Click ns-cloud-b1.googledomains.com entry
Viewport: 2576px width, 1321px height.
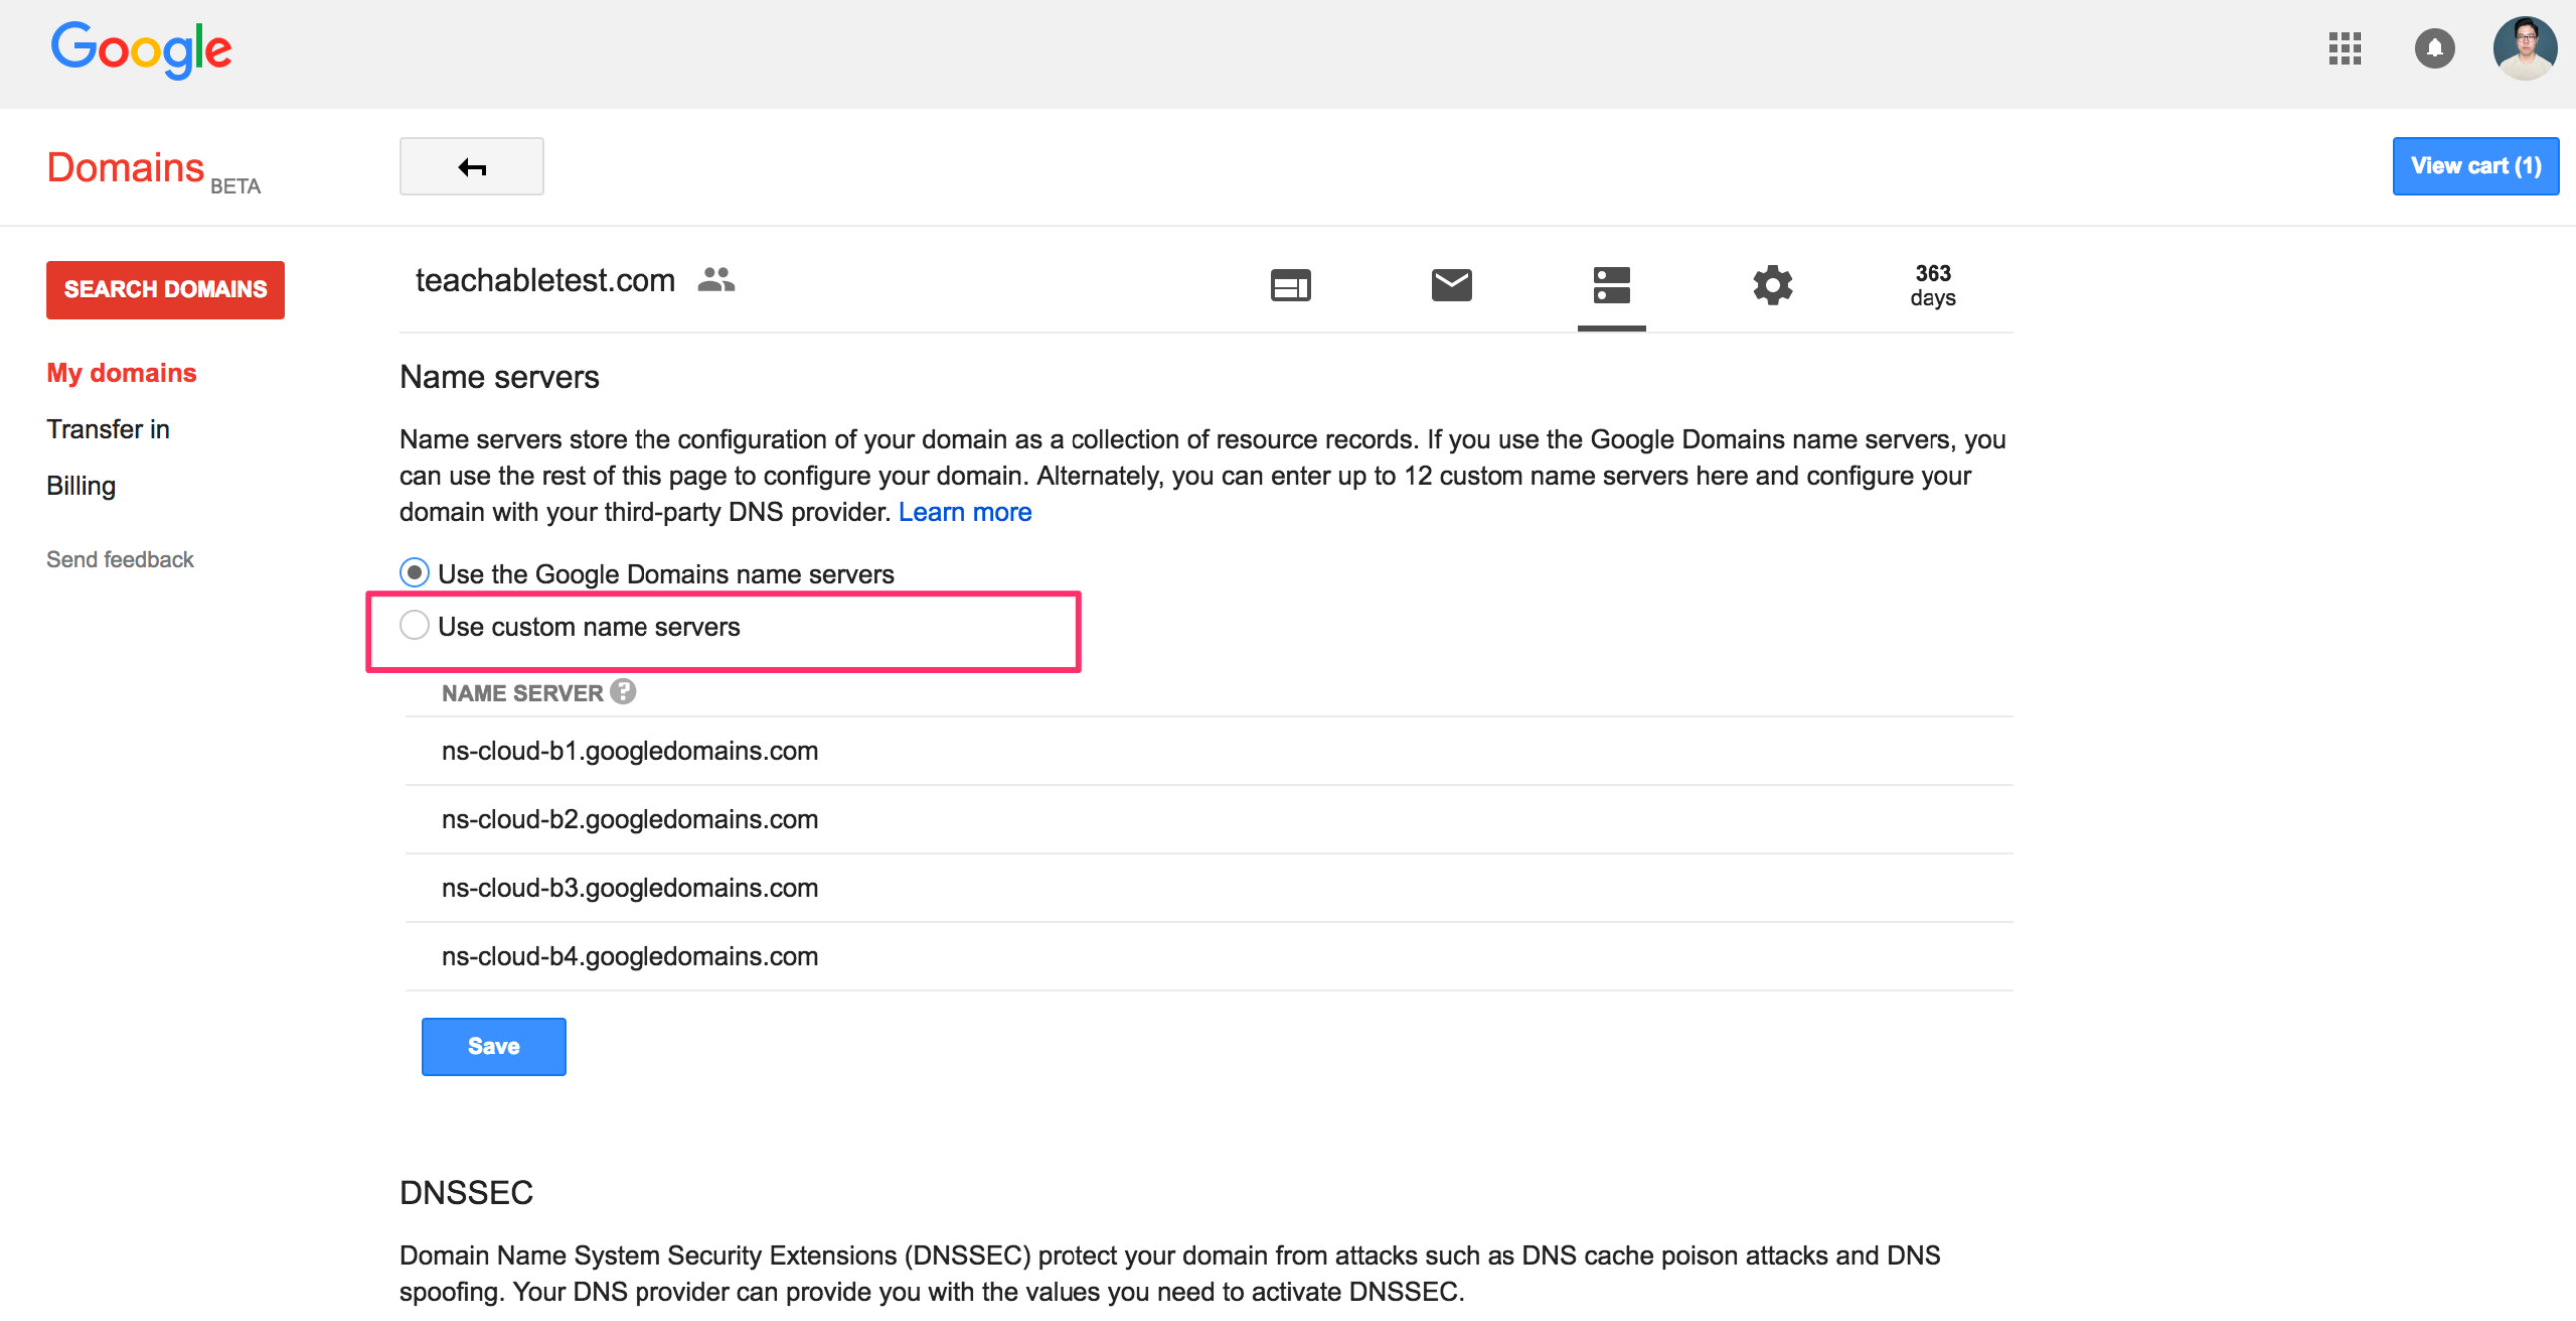(x=629, y=751)
